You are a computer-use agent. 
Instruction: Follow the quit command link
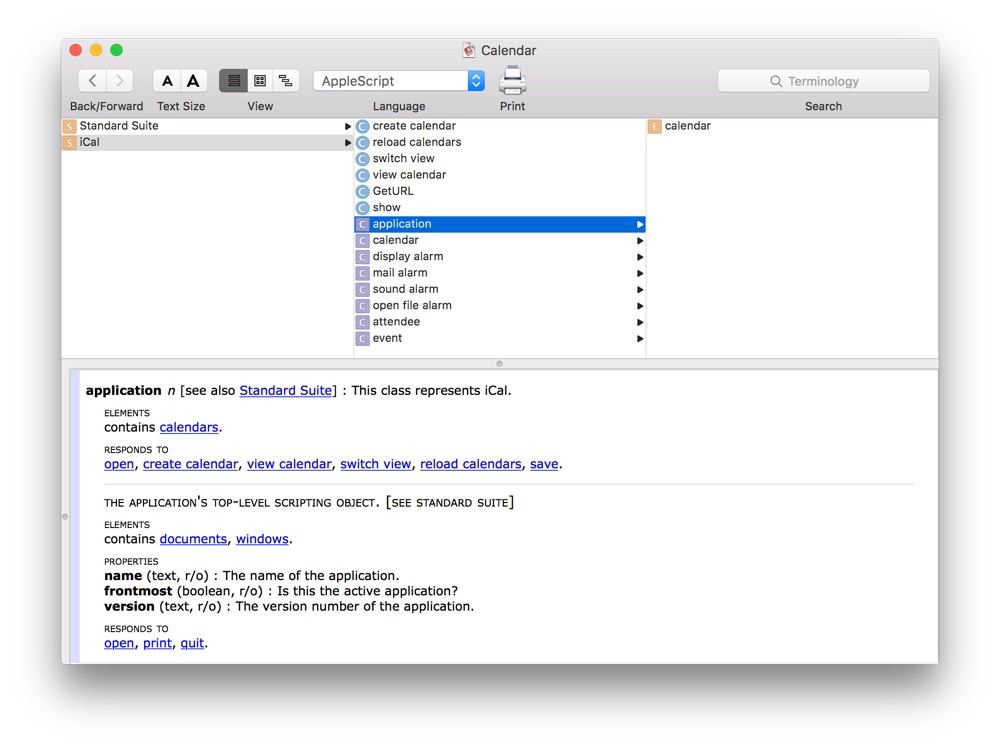point(192,643)
